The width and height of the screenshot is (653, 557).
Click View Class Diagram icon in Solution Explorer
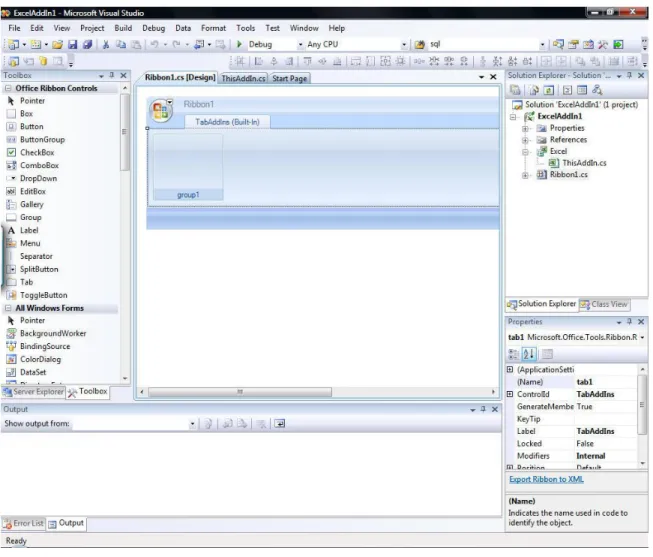point(597,90)
